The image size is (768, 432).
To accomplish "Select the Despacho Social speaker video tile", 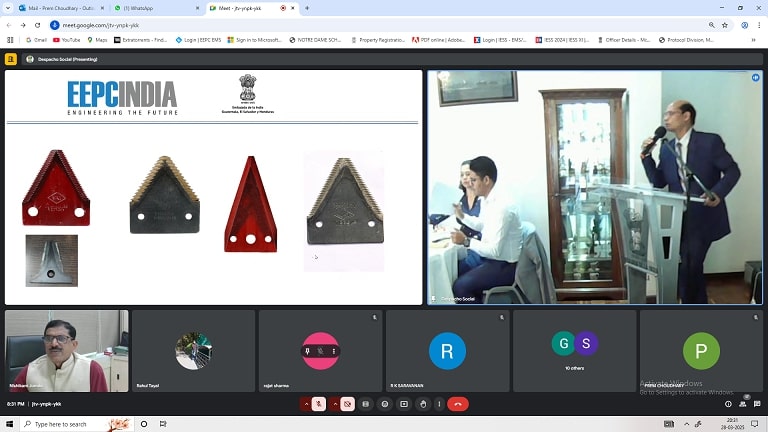I will point(595,188).
